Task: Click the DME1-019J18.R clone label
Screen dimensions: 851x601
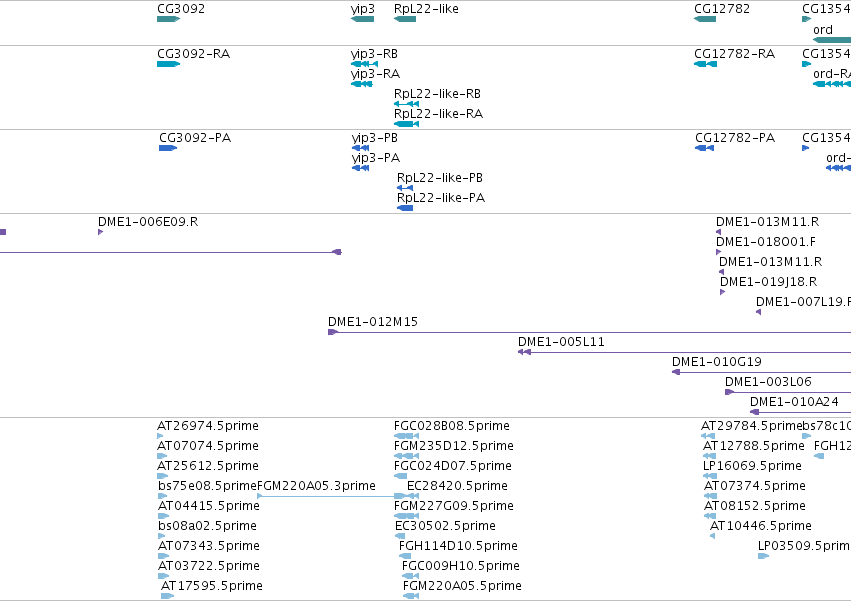Action: pyautogui.click(x=769, y=282)
